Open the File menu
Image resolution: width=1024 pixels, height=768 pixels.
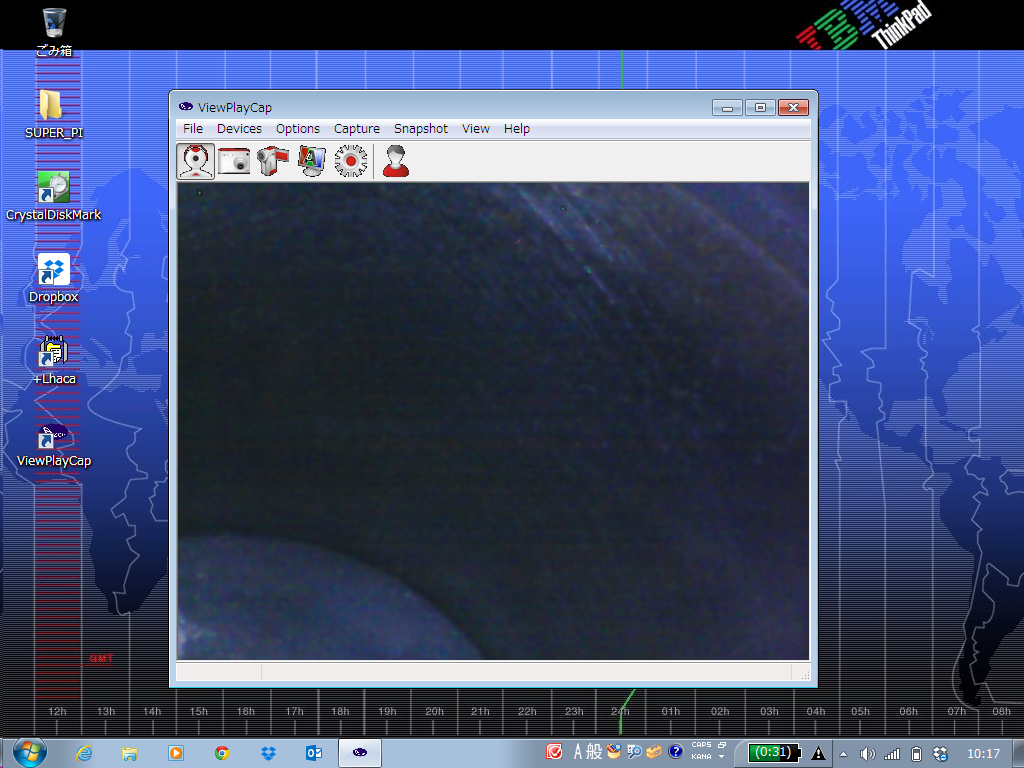point(193,129)
